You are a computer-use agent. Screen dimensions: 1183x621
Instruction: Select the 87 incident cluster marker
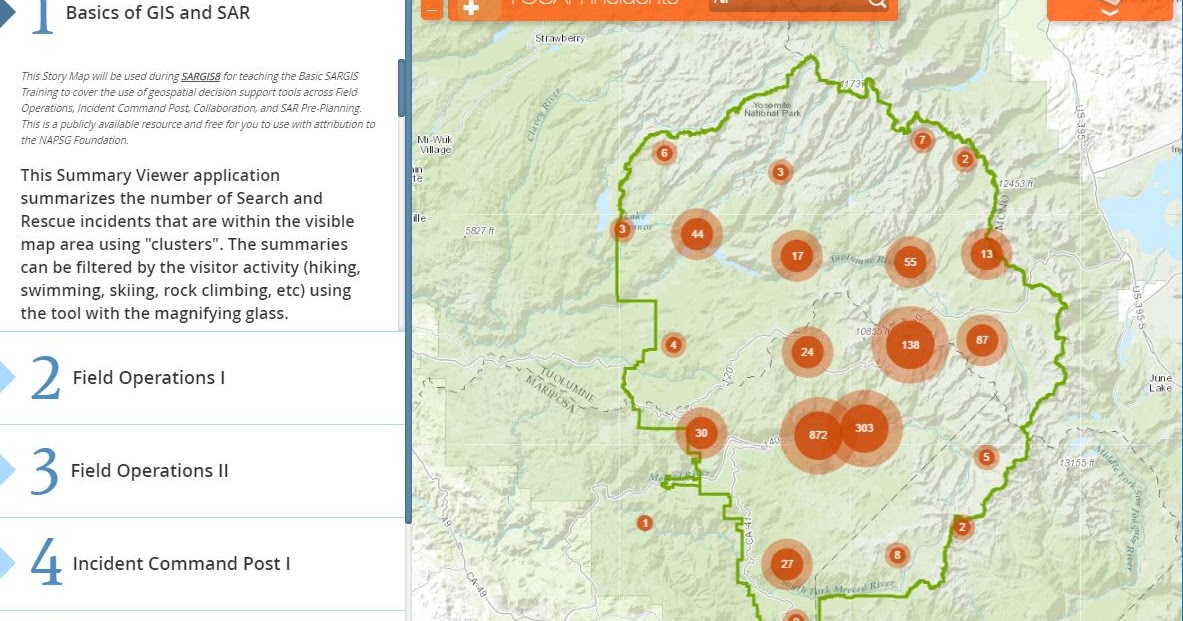pos(981,339)
